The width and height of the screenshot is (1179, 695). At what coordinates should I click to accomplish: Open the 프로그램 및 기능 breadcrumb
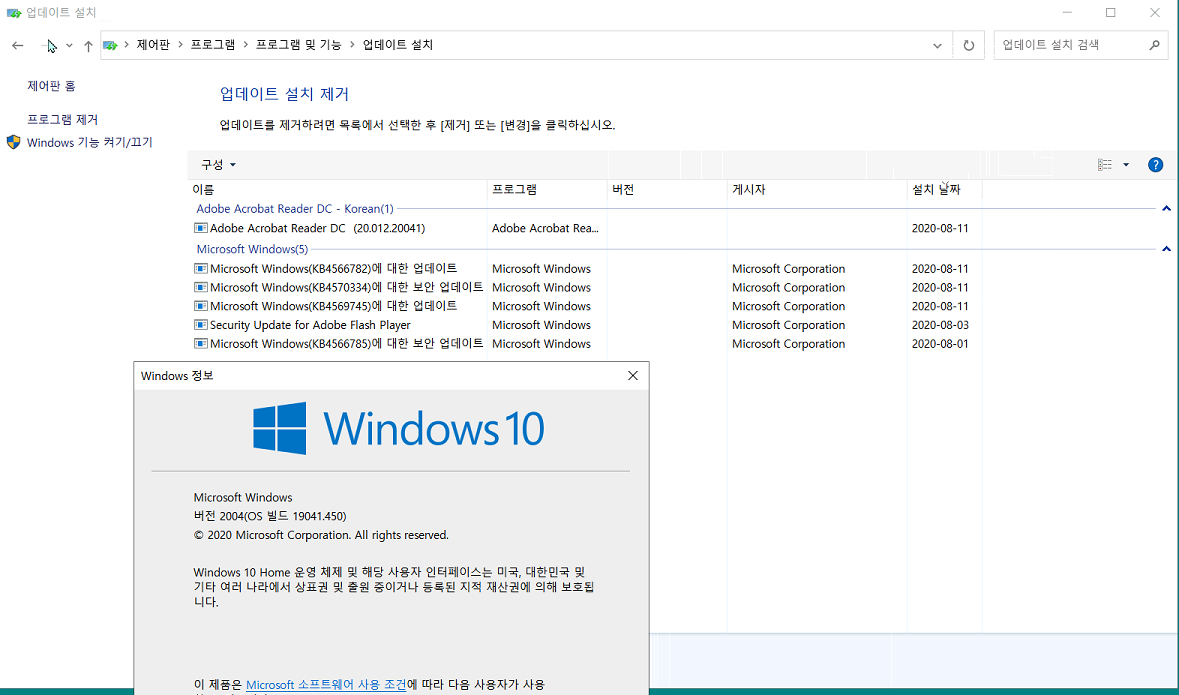[x=299, y=45]
